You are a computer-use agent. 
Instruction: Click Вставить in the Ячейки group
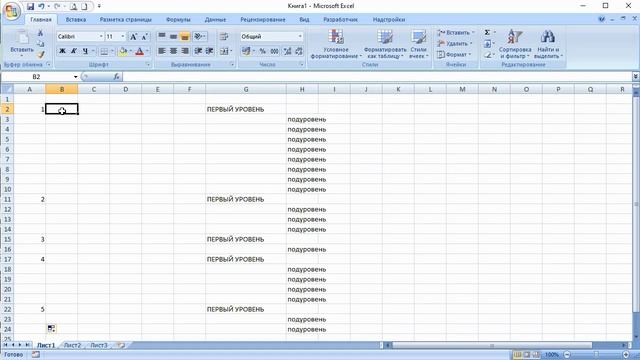(x=455, y=33)
